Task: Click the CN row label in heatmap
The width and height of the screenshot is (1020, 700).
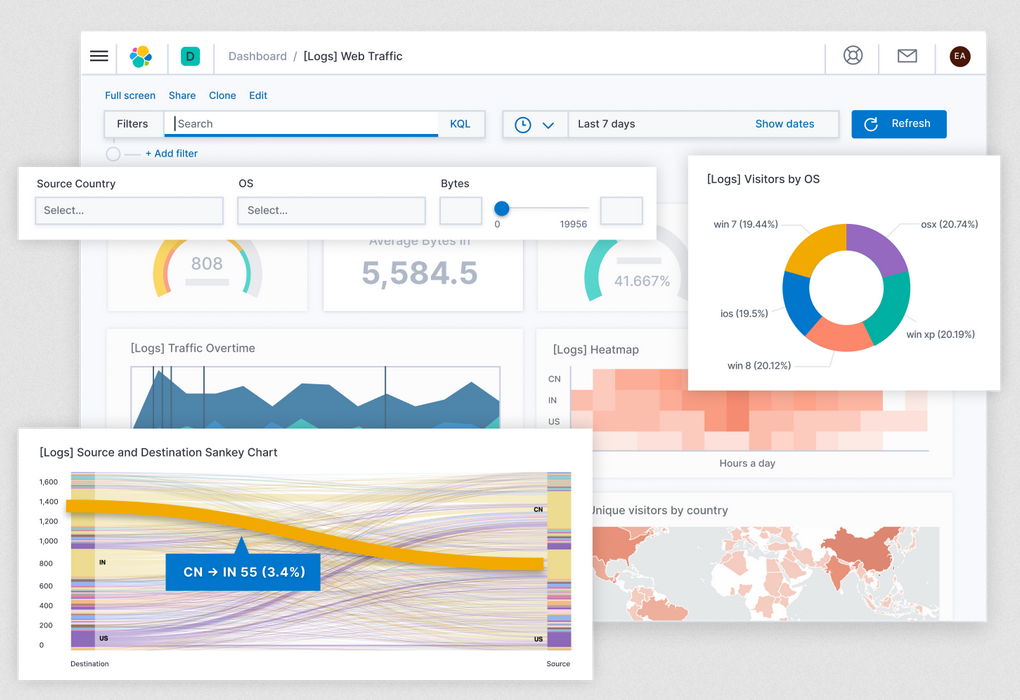Action: pos(554,379)
